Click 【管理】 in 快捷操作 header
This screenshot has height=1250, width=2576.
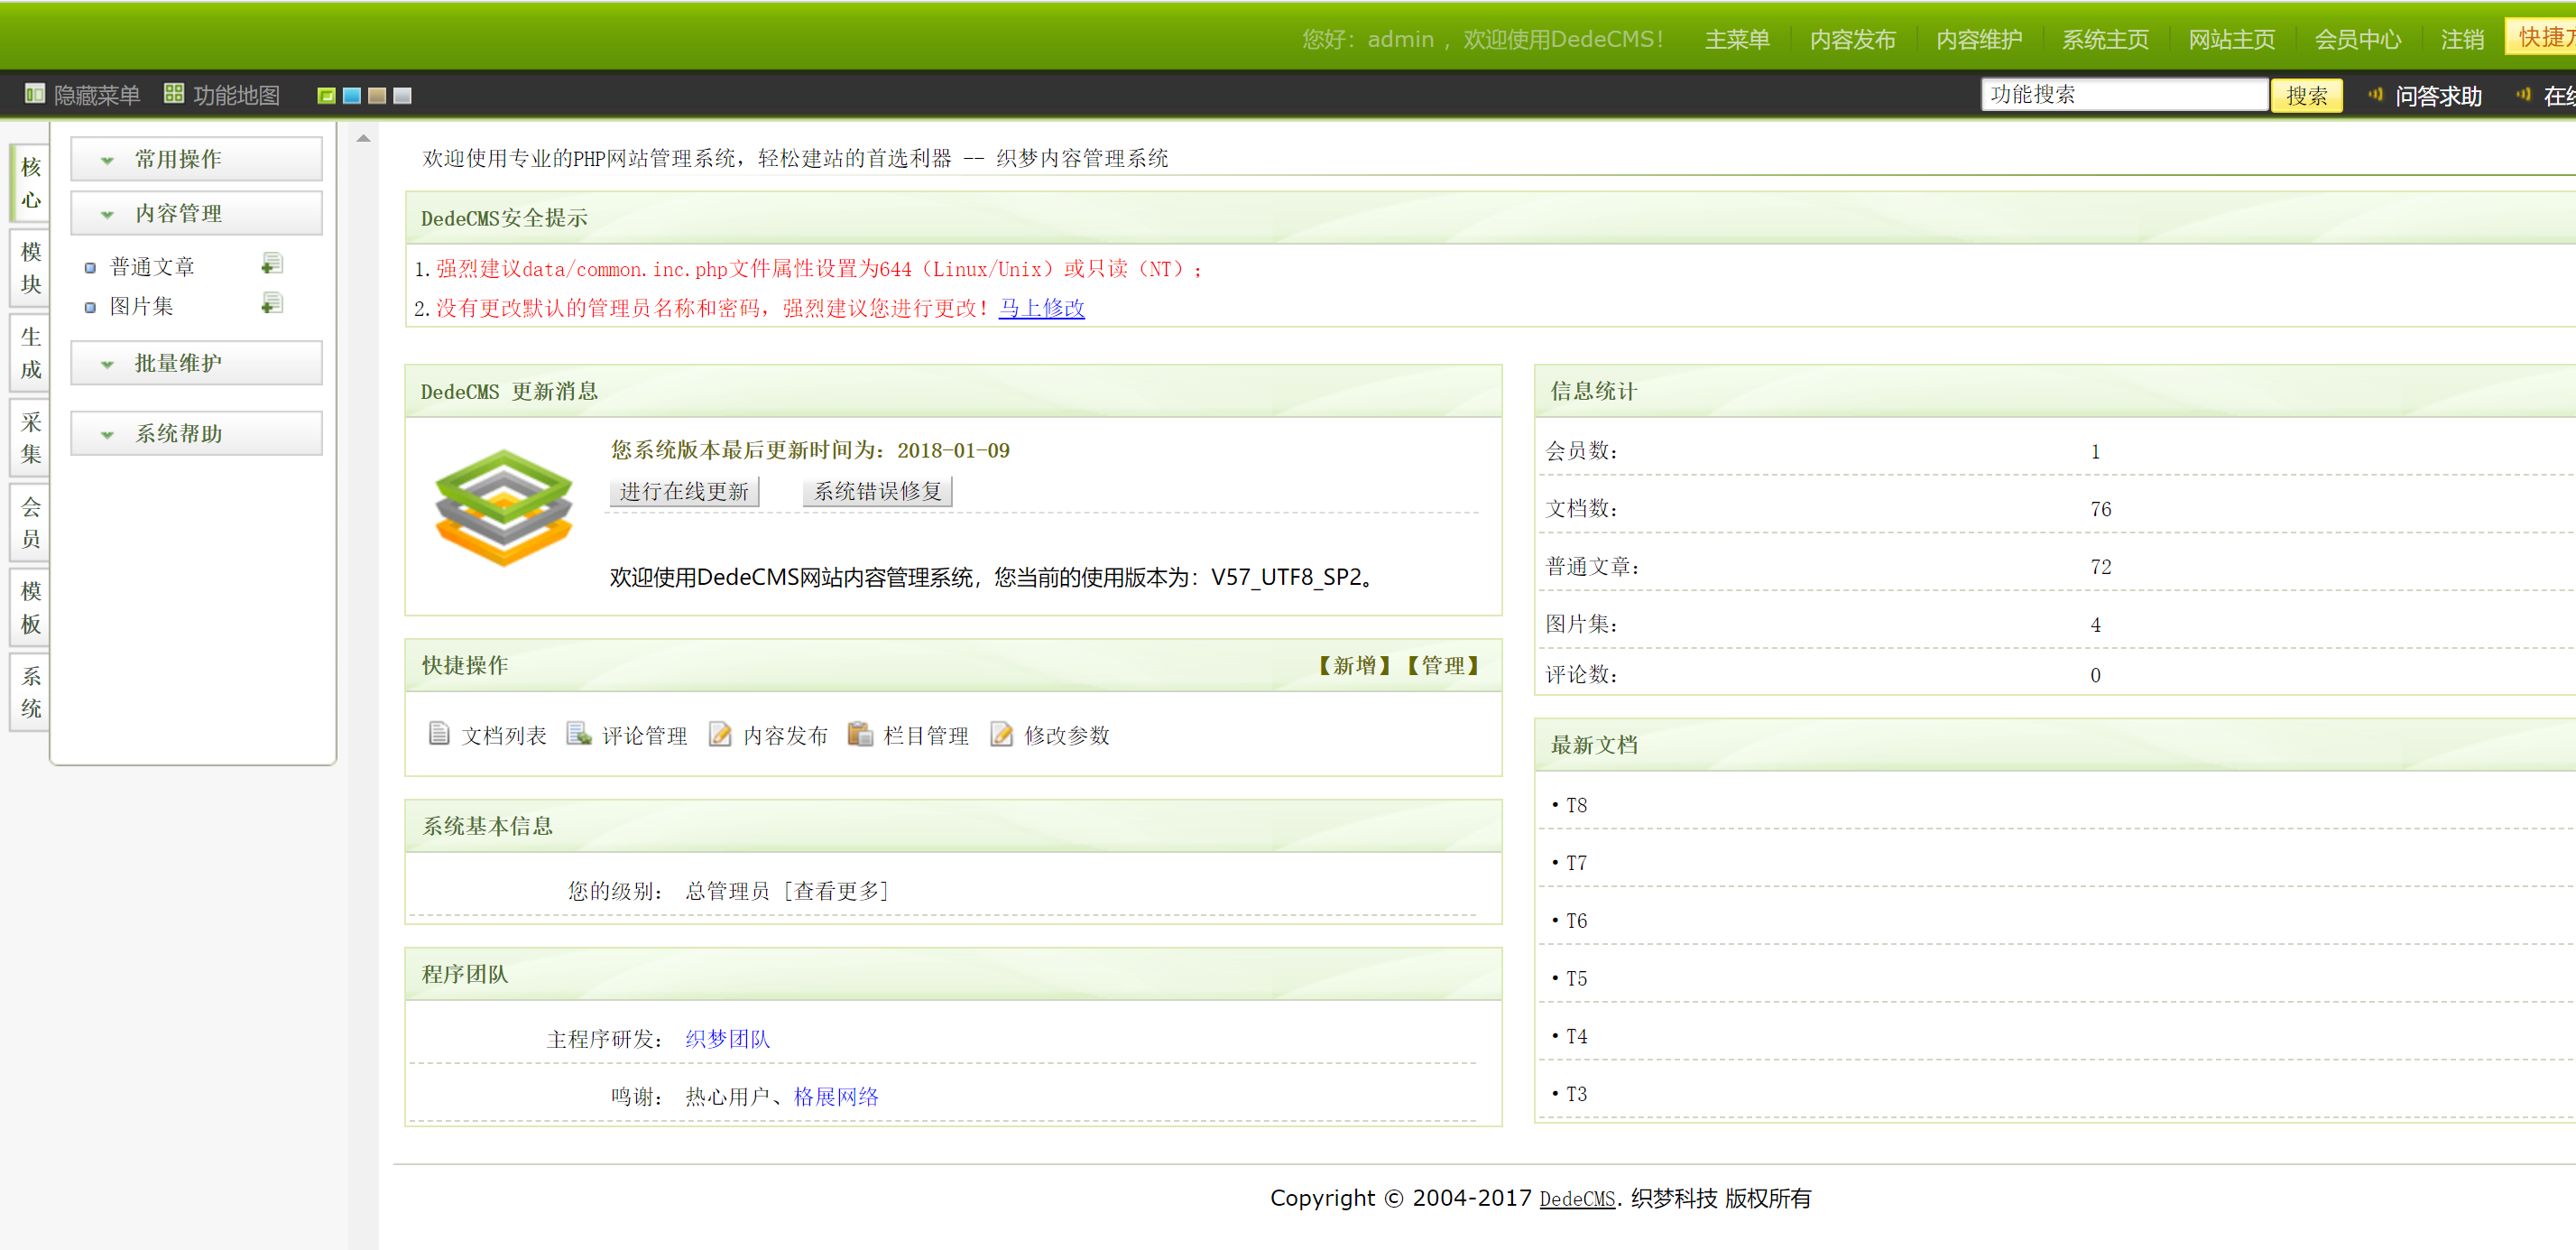pos(1441,665)
